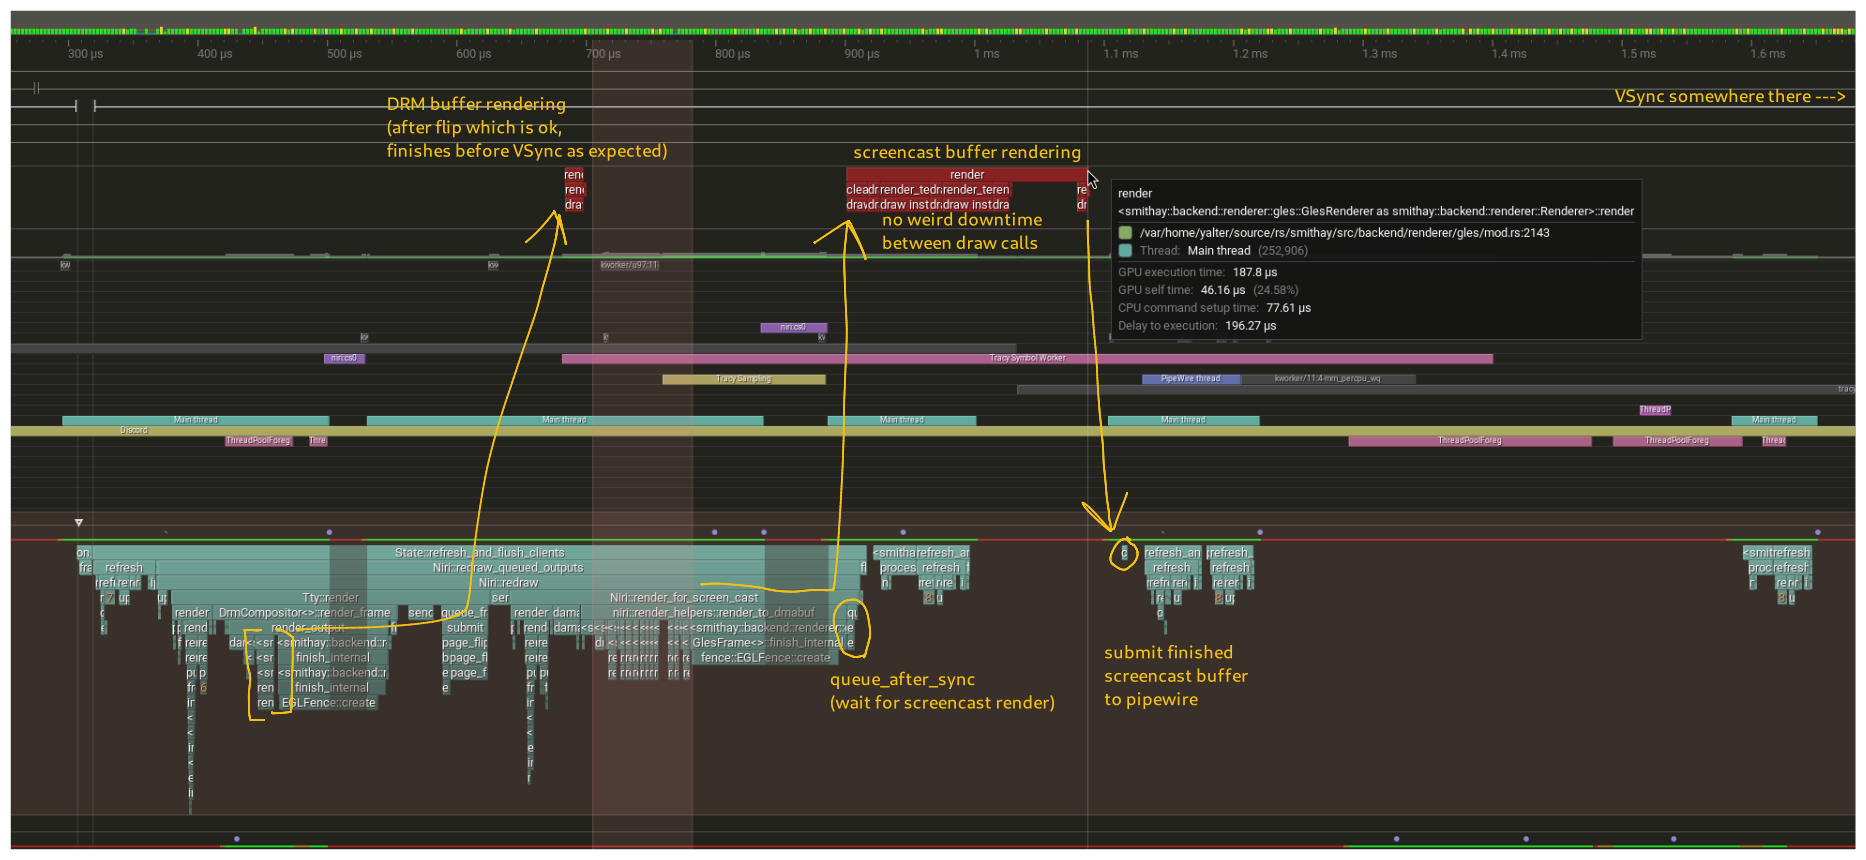
Task: Click the olive Discord process bar
Action: (x=134, y=431)
